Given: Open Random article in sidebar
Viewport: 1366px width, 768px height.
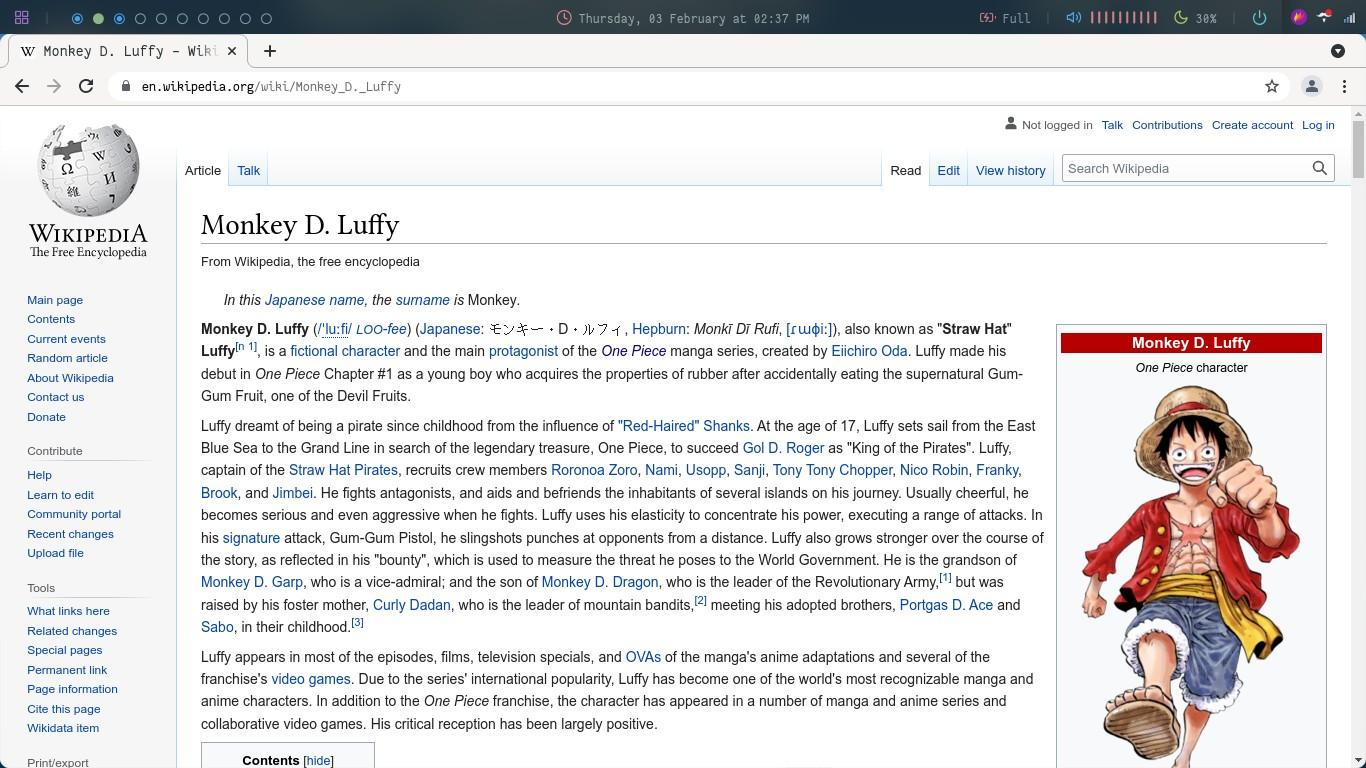Looking at the screenshot, I should (x=67, y=358).
